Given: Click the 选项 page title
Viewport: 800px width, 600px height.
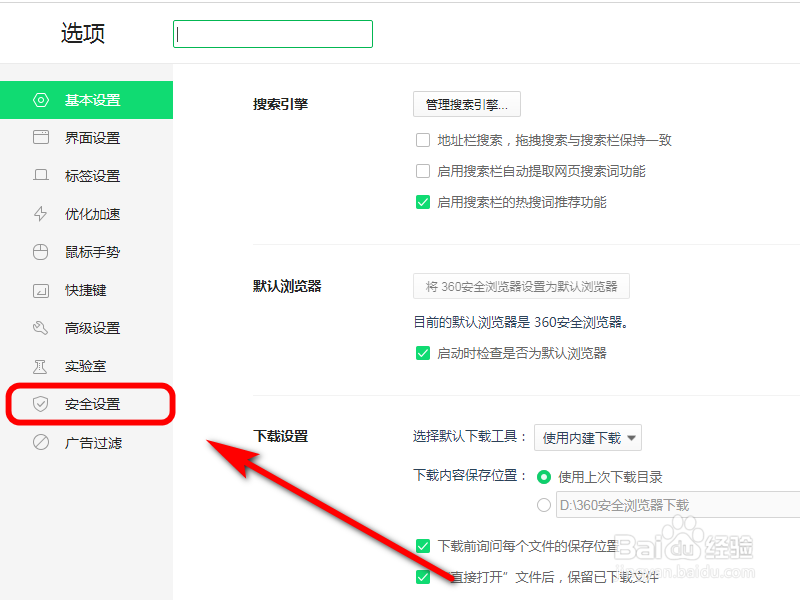Looking at the screenshot, I should (x=83, y=33).
